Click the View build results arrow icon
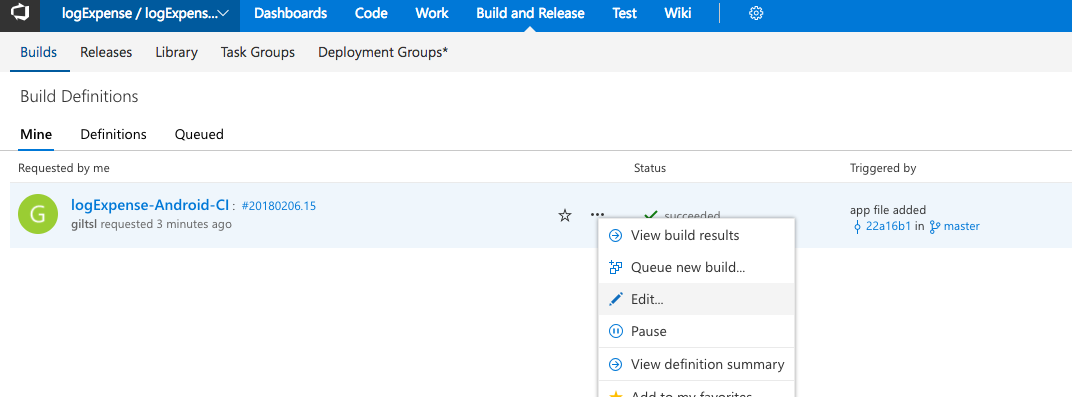Screen dimensions: 1072x397 (615, 236)
